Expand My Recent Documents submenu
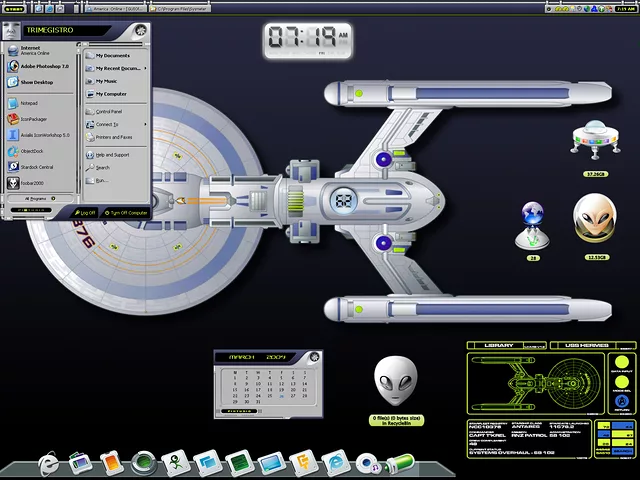This screenshot has height=480, width=640. [x=118, y=68]
